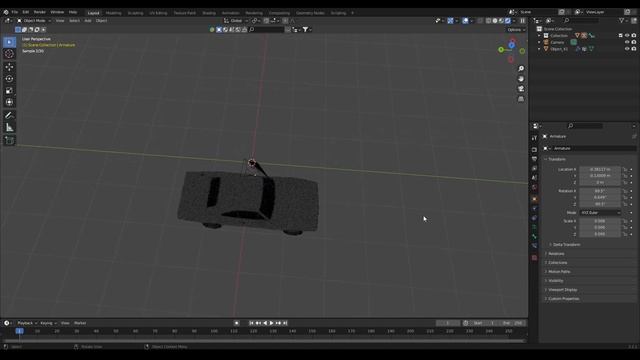This screenshot has width=640, height=360.
Task: Open the viewport Add menu
Action: tap(88, 20)
